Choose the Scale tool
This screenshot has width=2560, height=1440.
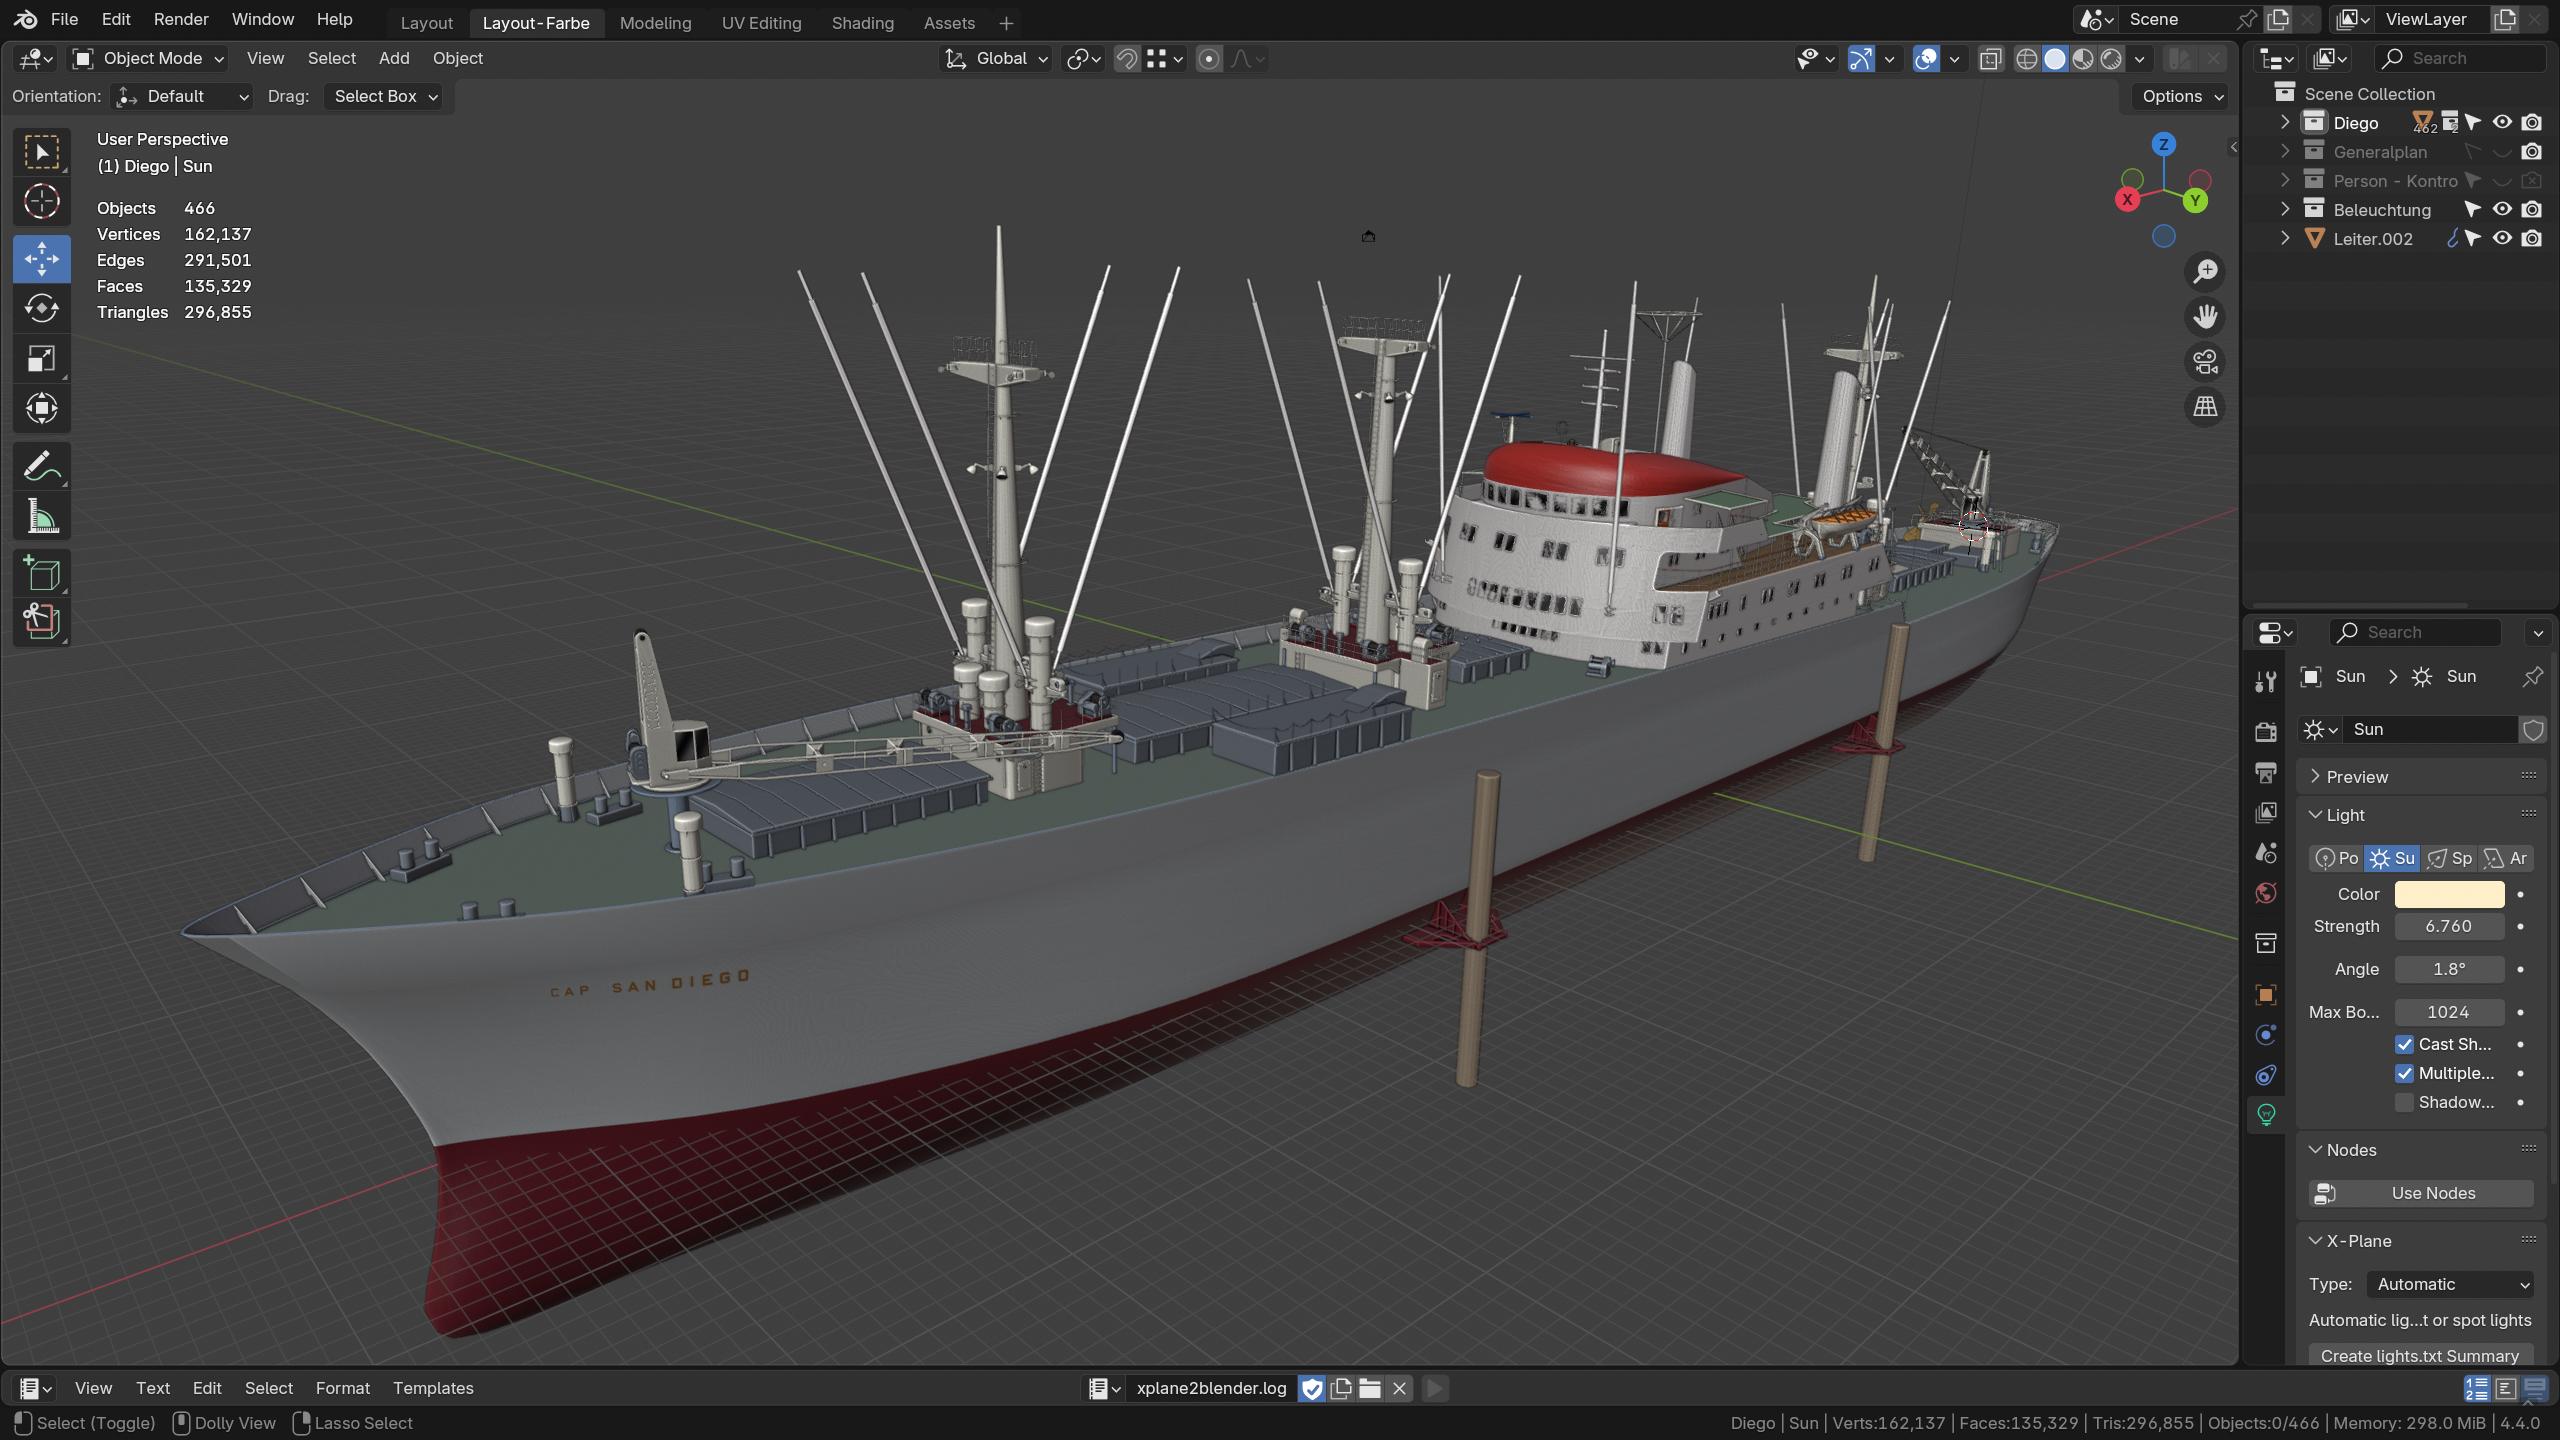pyautogui.click(x=41, y=358)
